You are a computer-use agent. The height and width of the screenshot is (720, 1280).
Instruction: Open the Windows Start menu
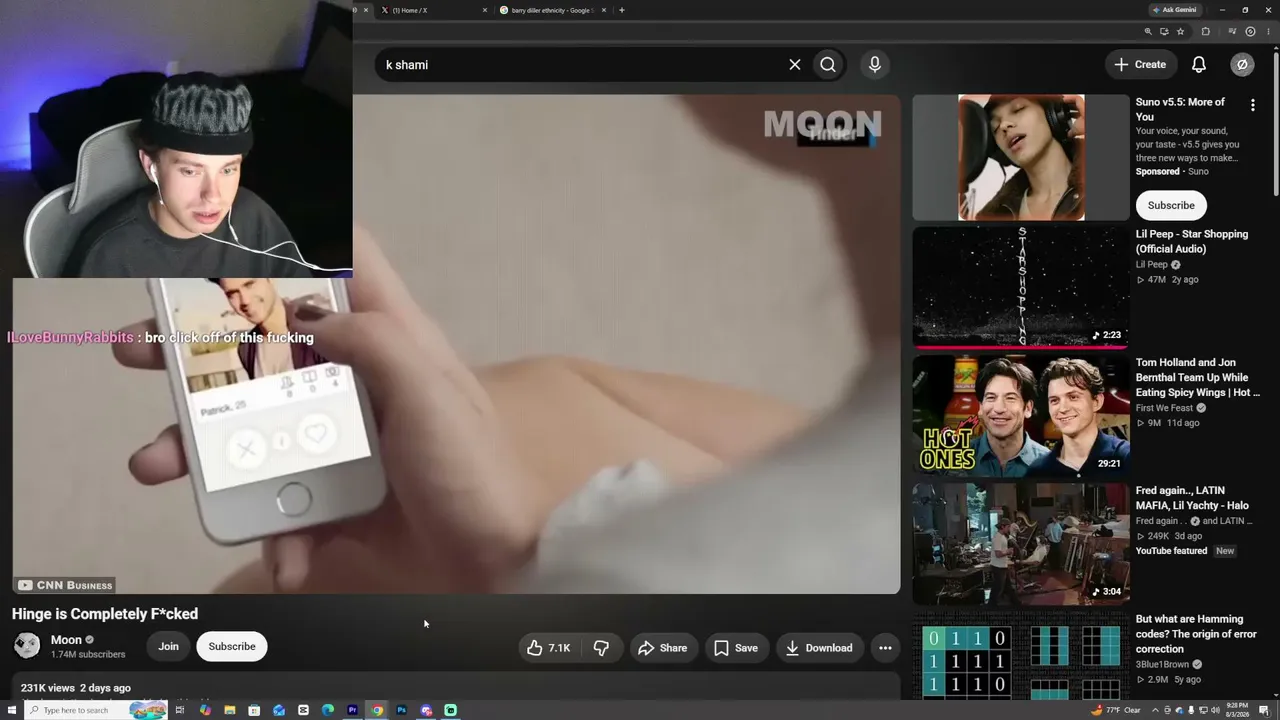click(x=11, y=710)
